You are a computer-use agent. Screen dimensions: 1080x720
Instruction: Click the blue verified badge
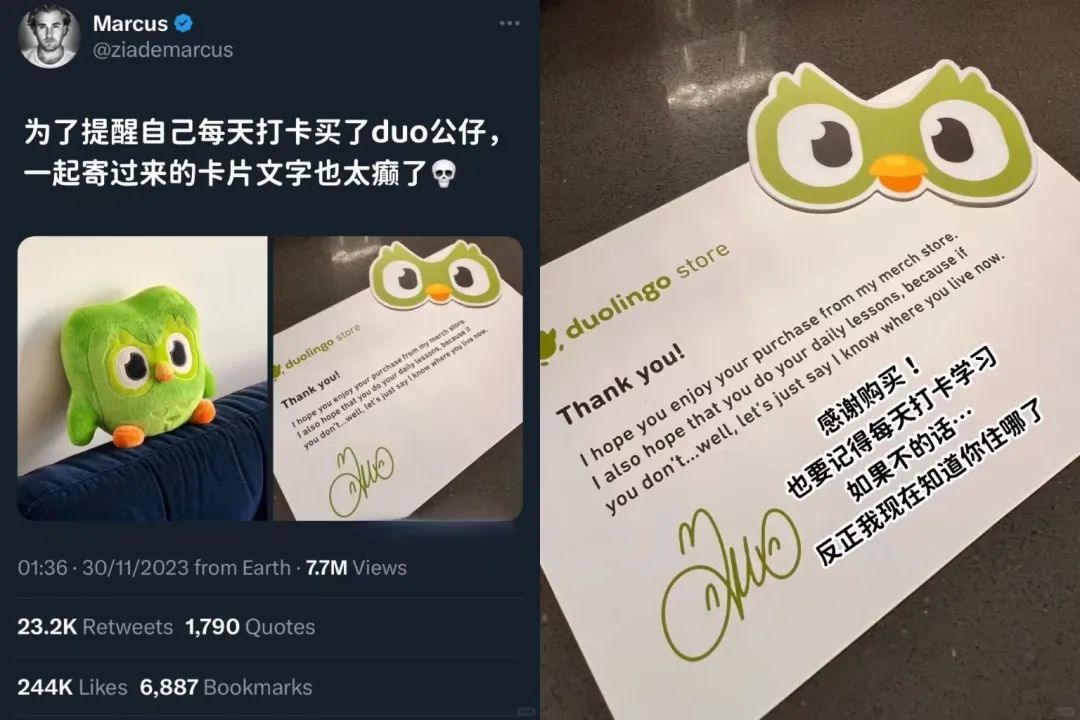click(183, 23)
